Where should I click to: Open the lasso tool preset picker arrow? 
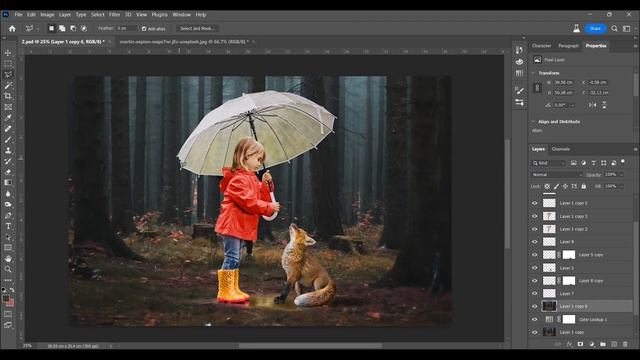pos(38,29)
